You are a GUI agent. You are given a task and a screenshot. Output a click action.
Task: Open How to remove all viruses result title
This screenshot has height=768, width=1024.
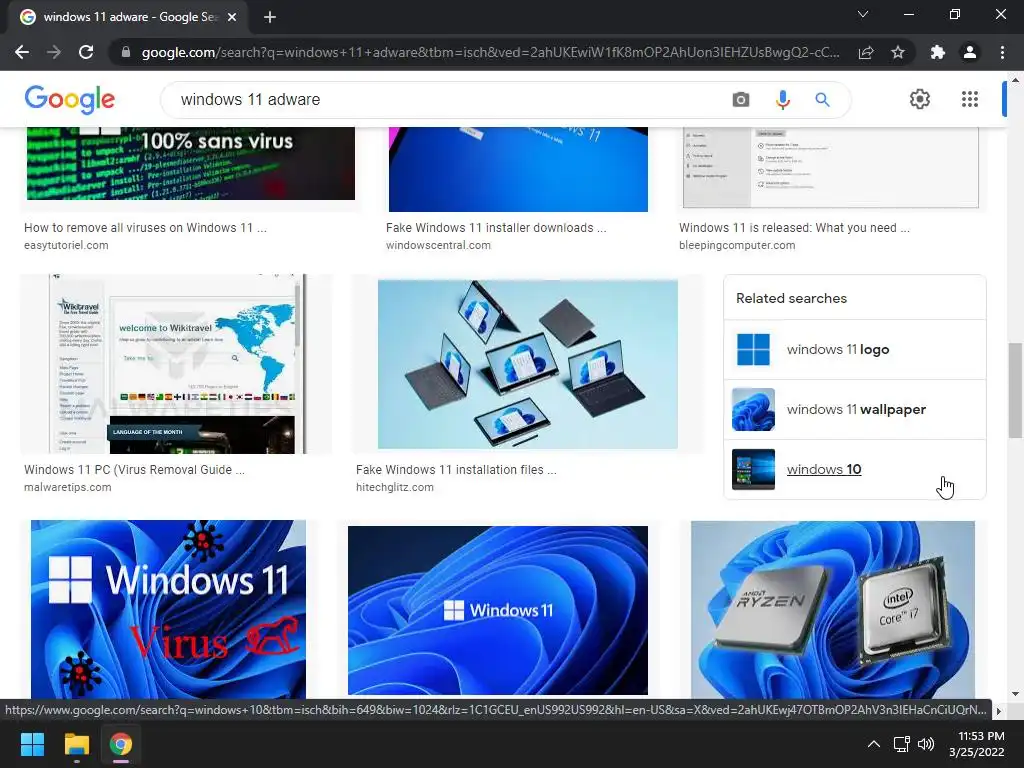pos(145,227)
